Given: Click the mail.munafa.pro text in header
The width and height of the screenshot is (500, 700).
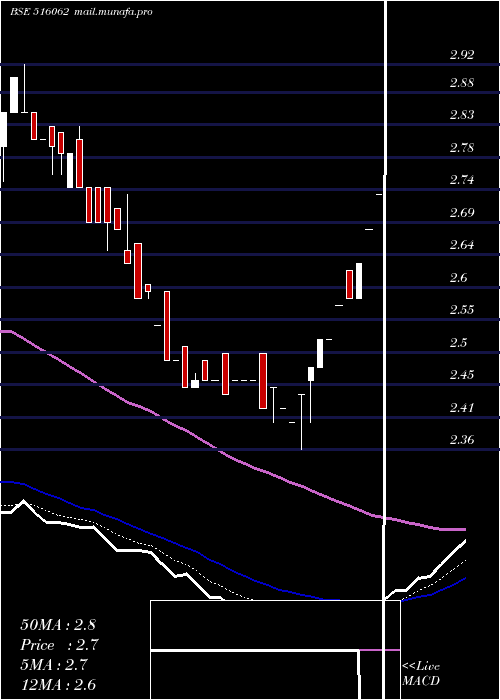Looking at the screenshot, I should [x=113, y=12].
